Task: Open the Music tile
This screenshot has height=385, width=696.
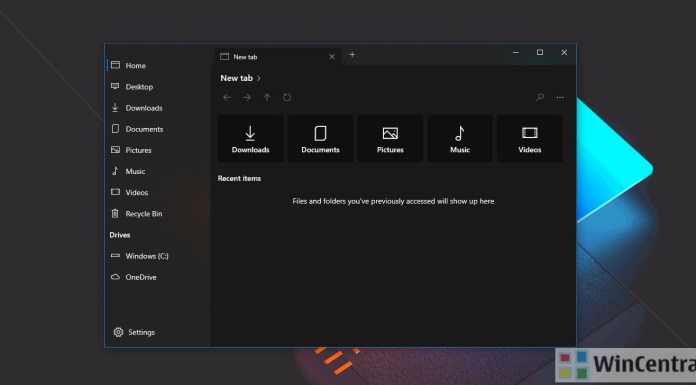Action: point(460,139)
